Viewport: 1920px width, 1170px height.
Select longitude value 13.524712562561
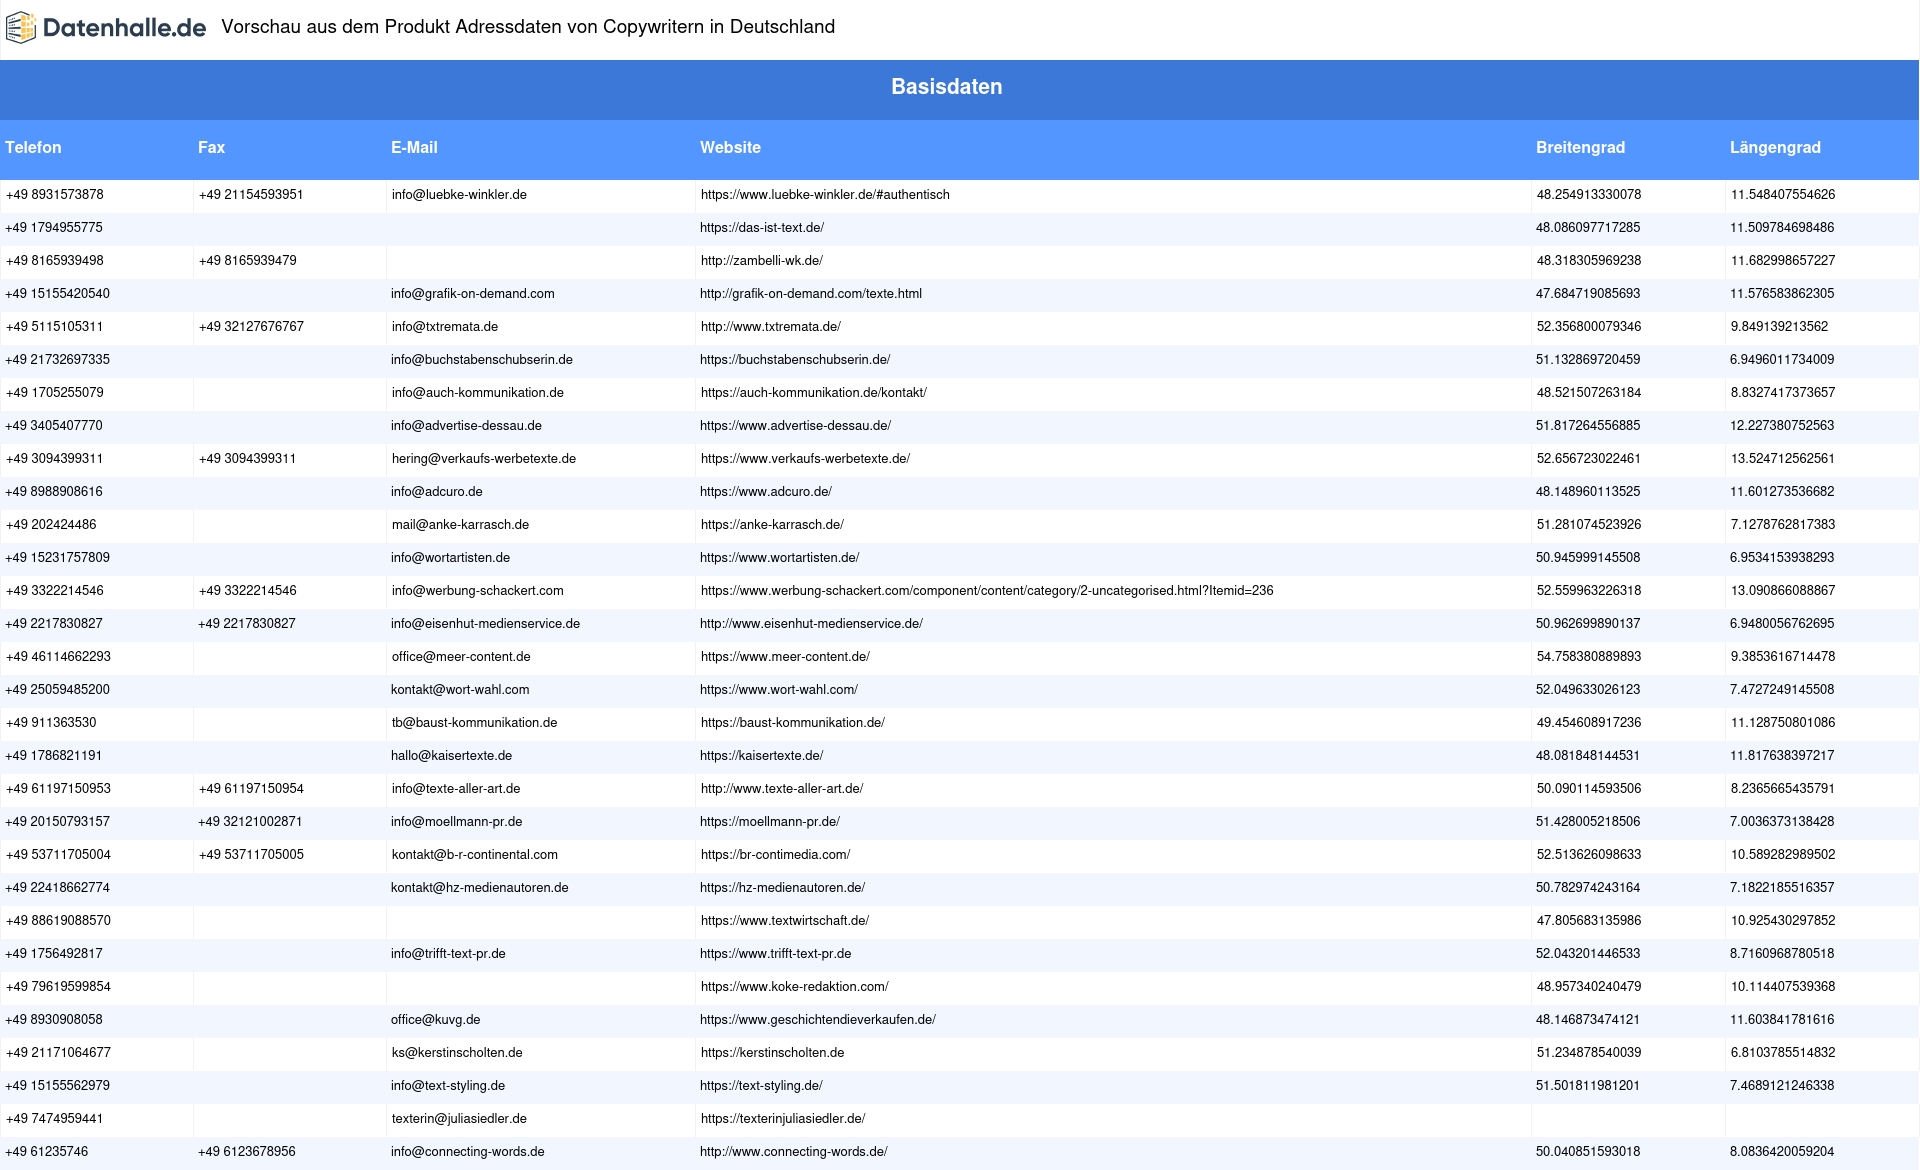1783,459
